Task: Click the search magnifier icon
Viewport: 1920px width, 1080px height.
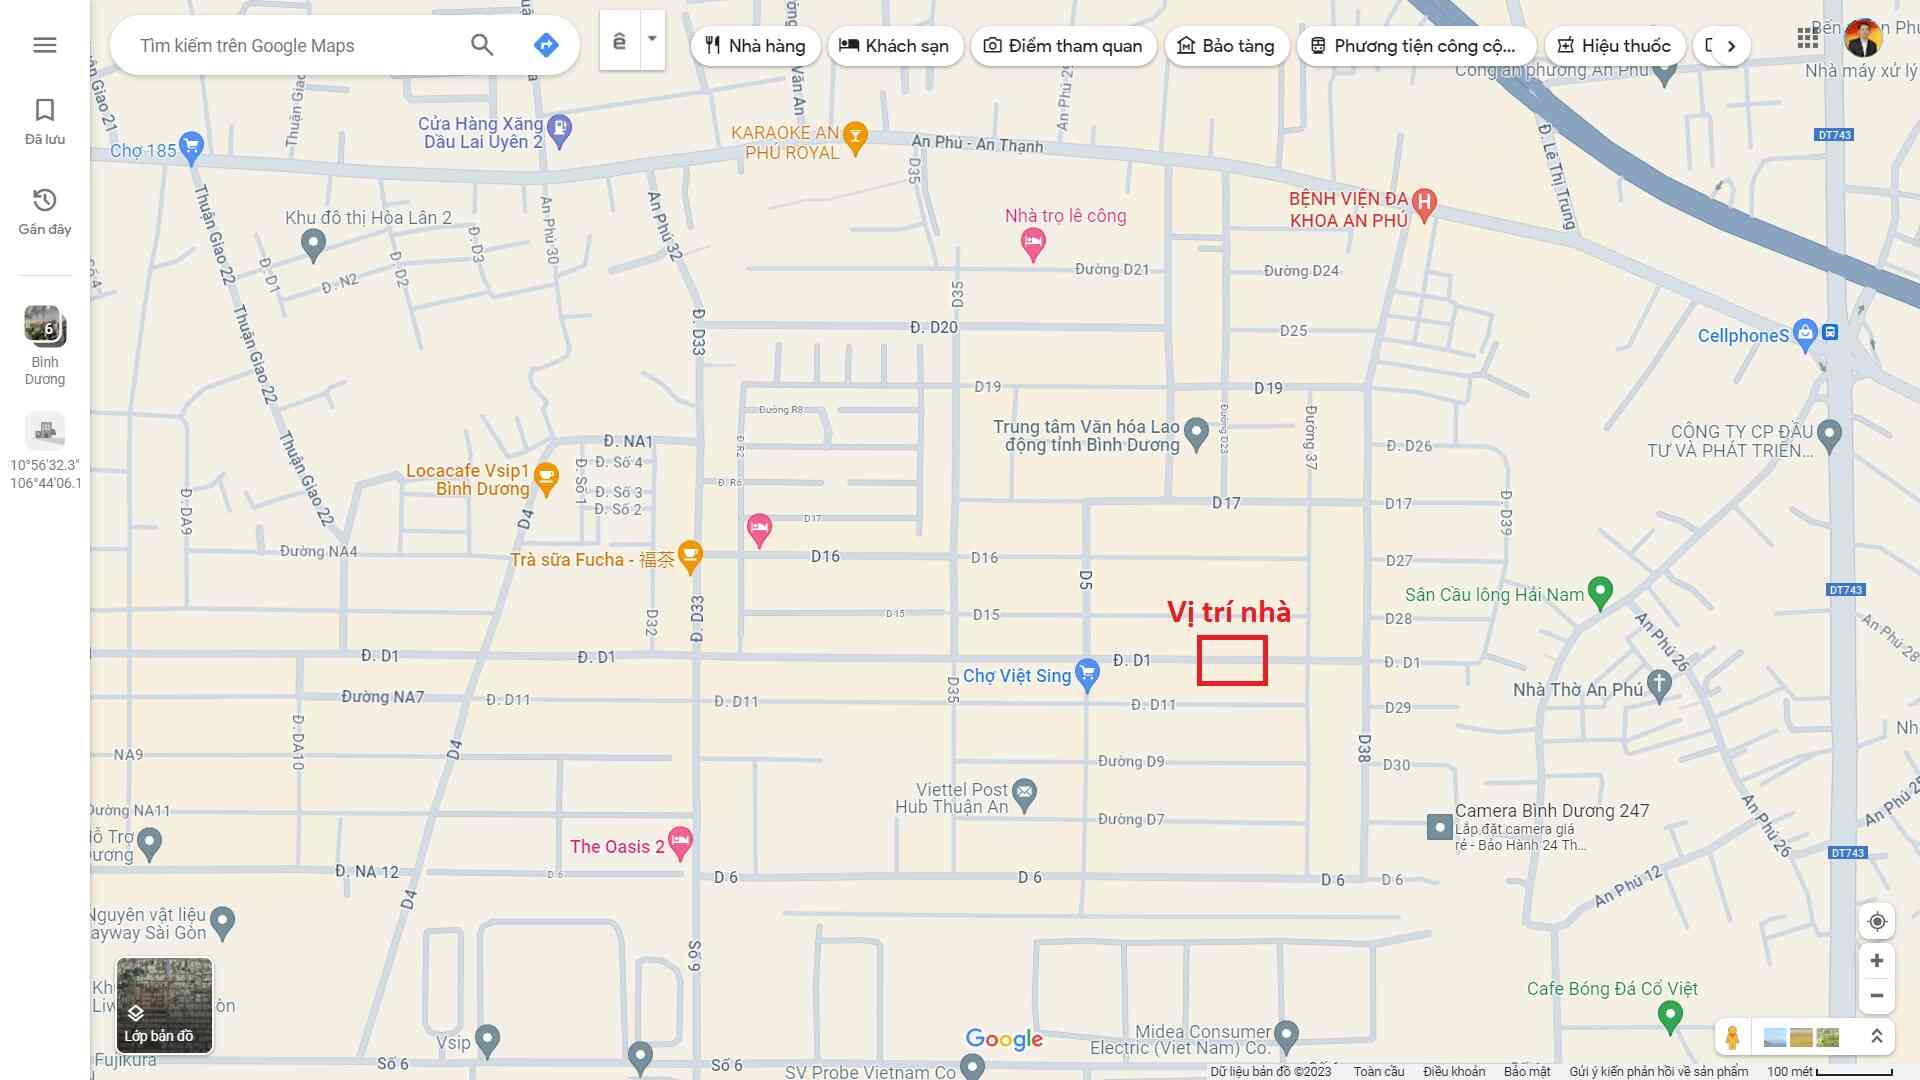Action: [x=482, y=45]
